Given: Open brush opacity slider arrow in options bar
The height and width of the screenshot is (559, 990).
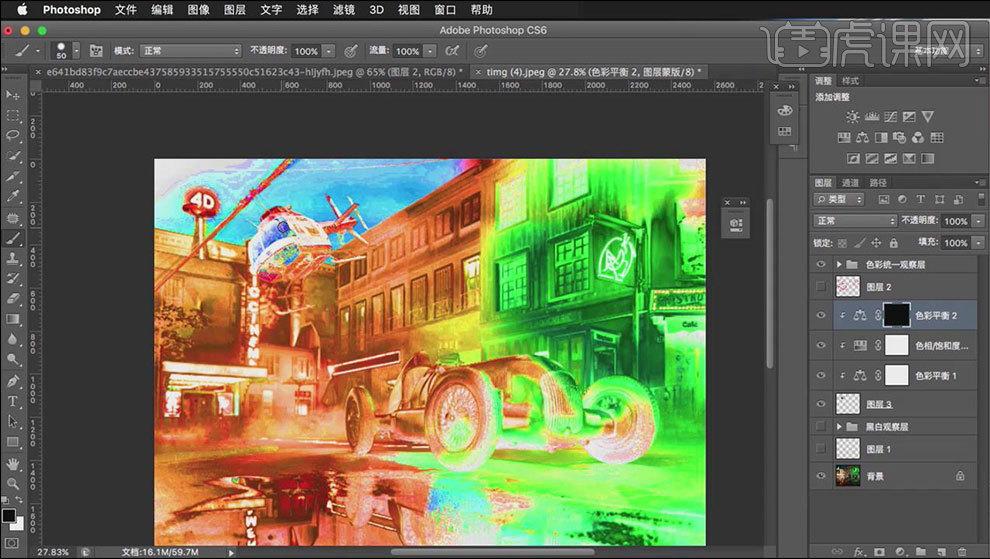Looking at the screenshot, I should click(x=328, y=51).
